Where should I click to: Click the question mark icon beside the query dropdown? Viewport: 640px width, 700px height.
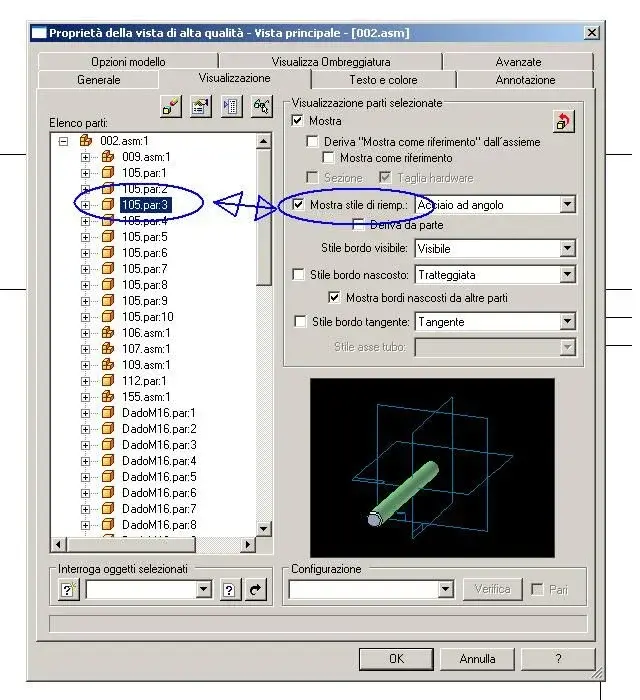229,590
